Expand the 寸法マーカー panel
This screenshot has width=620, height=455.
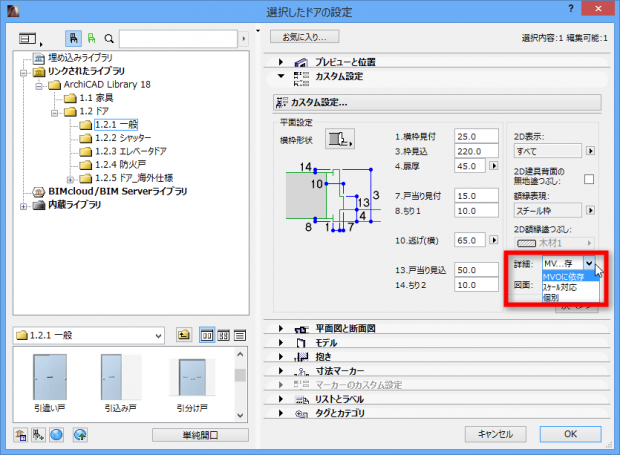pos(280,371)
